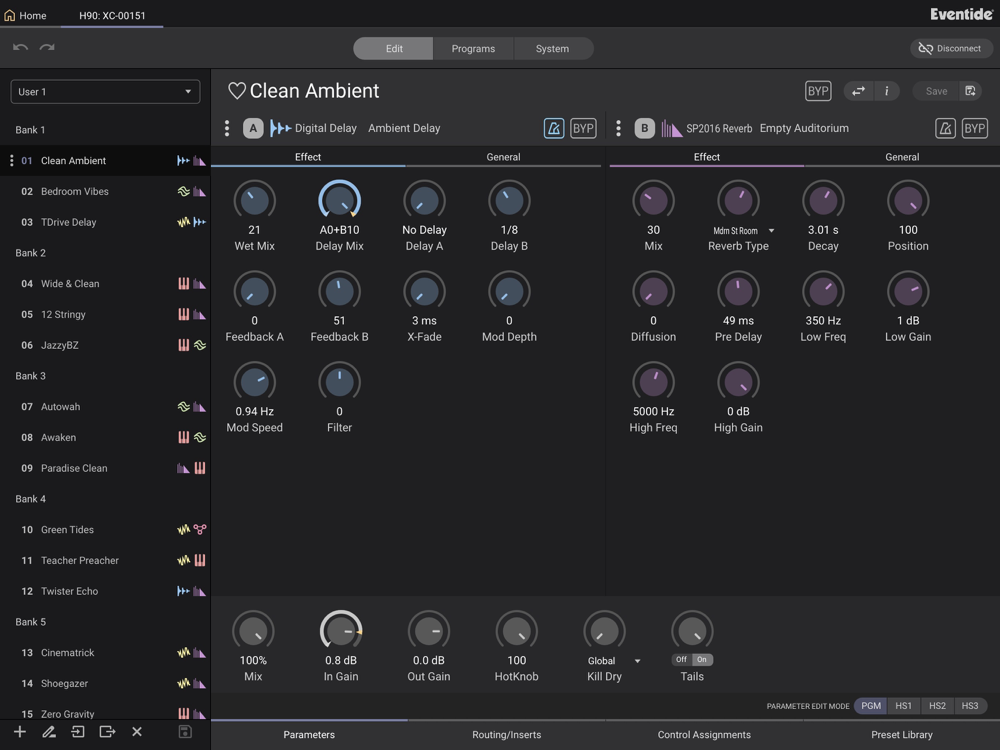Image resolution: width=1000 pixels, height=750 pixels.
Task: Open the Preset Library tab
Action: 902,735
